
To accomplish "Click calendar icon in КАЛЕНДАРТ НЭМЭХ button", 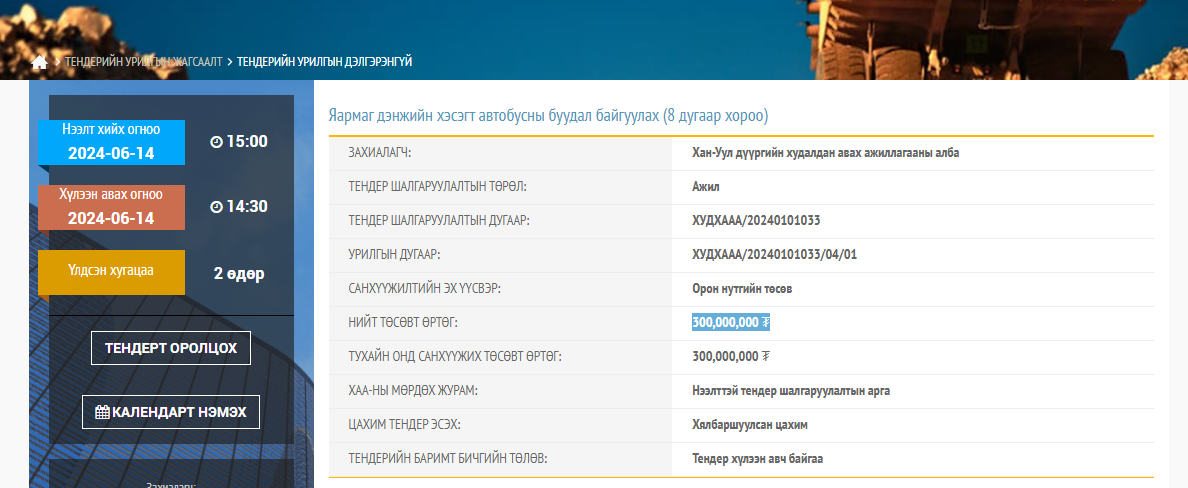I will point(103,412).
